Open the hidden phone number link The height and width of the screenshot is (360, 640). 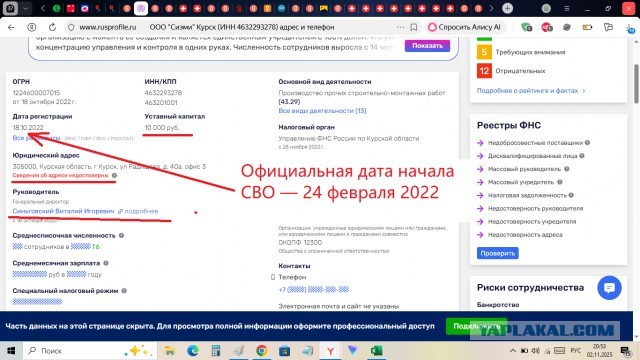click(313, 289)
